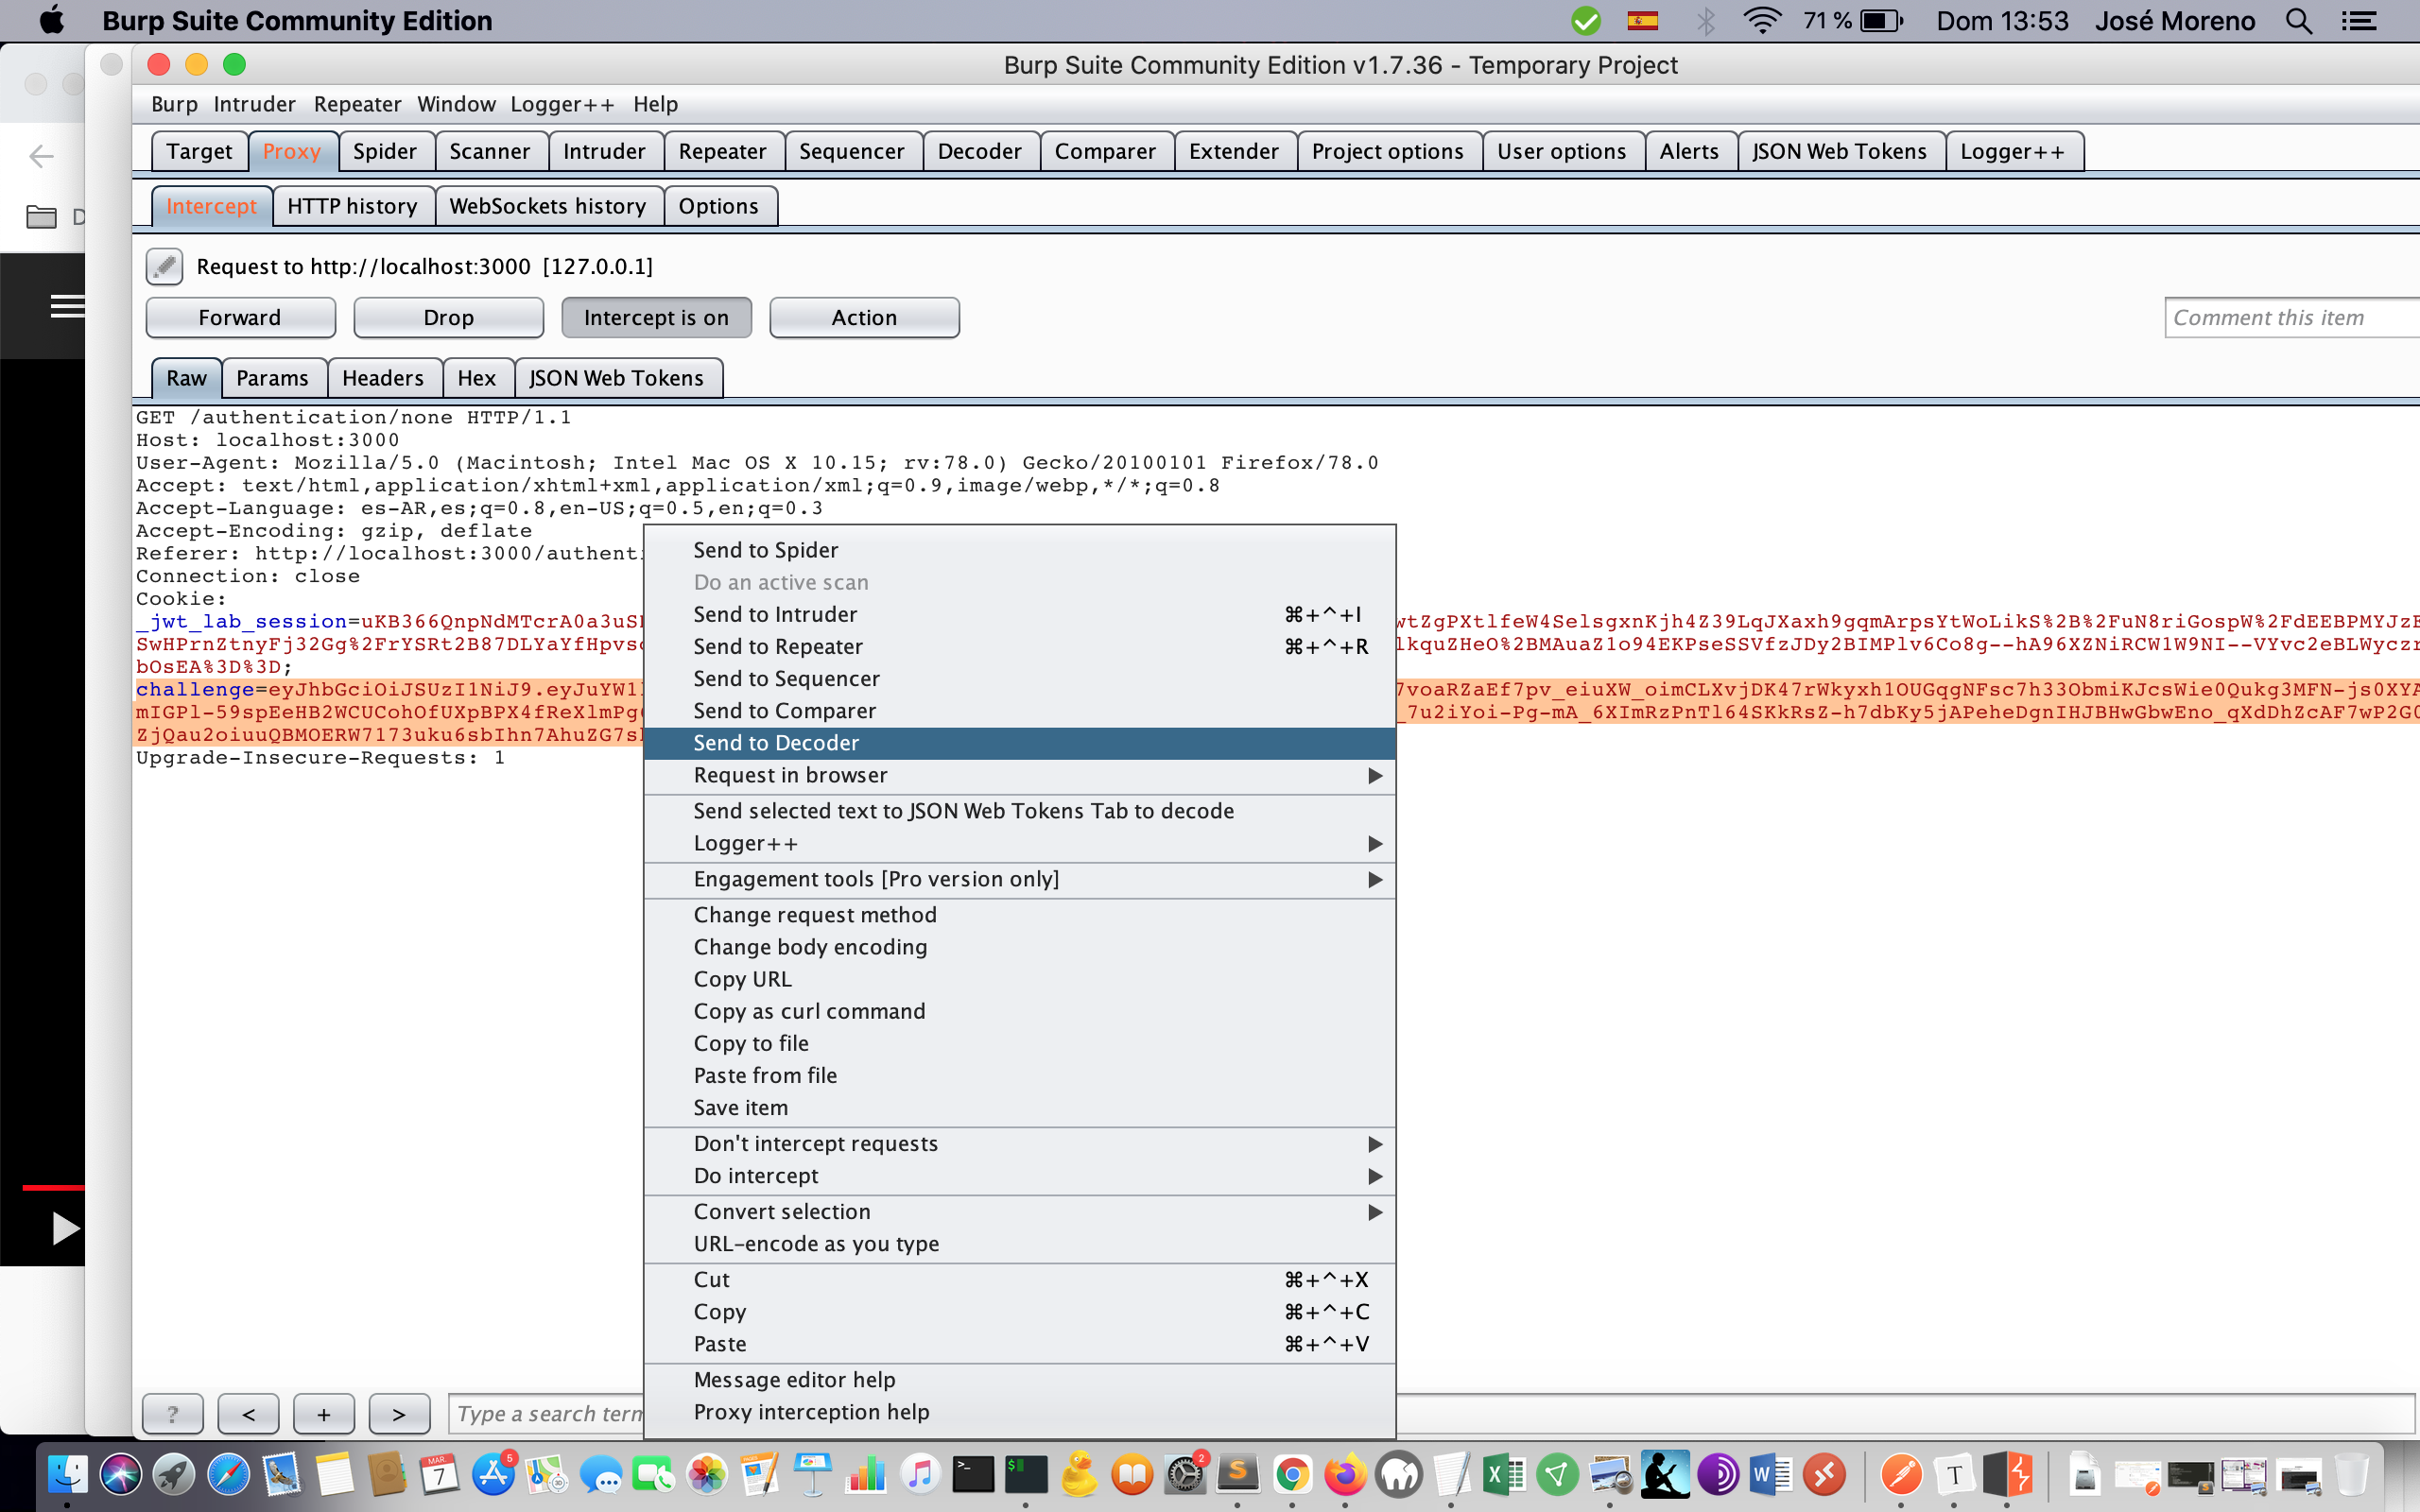Expand the Request in browser submenu
The height and width of the screenshot is (1512, 2420).
(x=1020, y=775)
